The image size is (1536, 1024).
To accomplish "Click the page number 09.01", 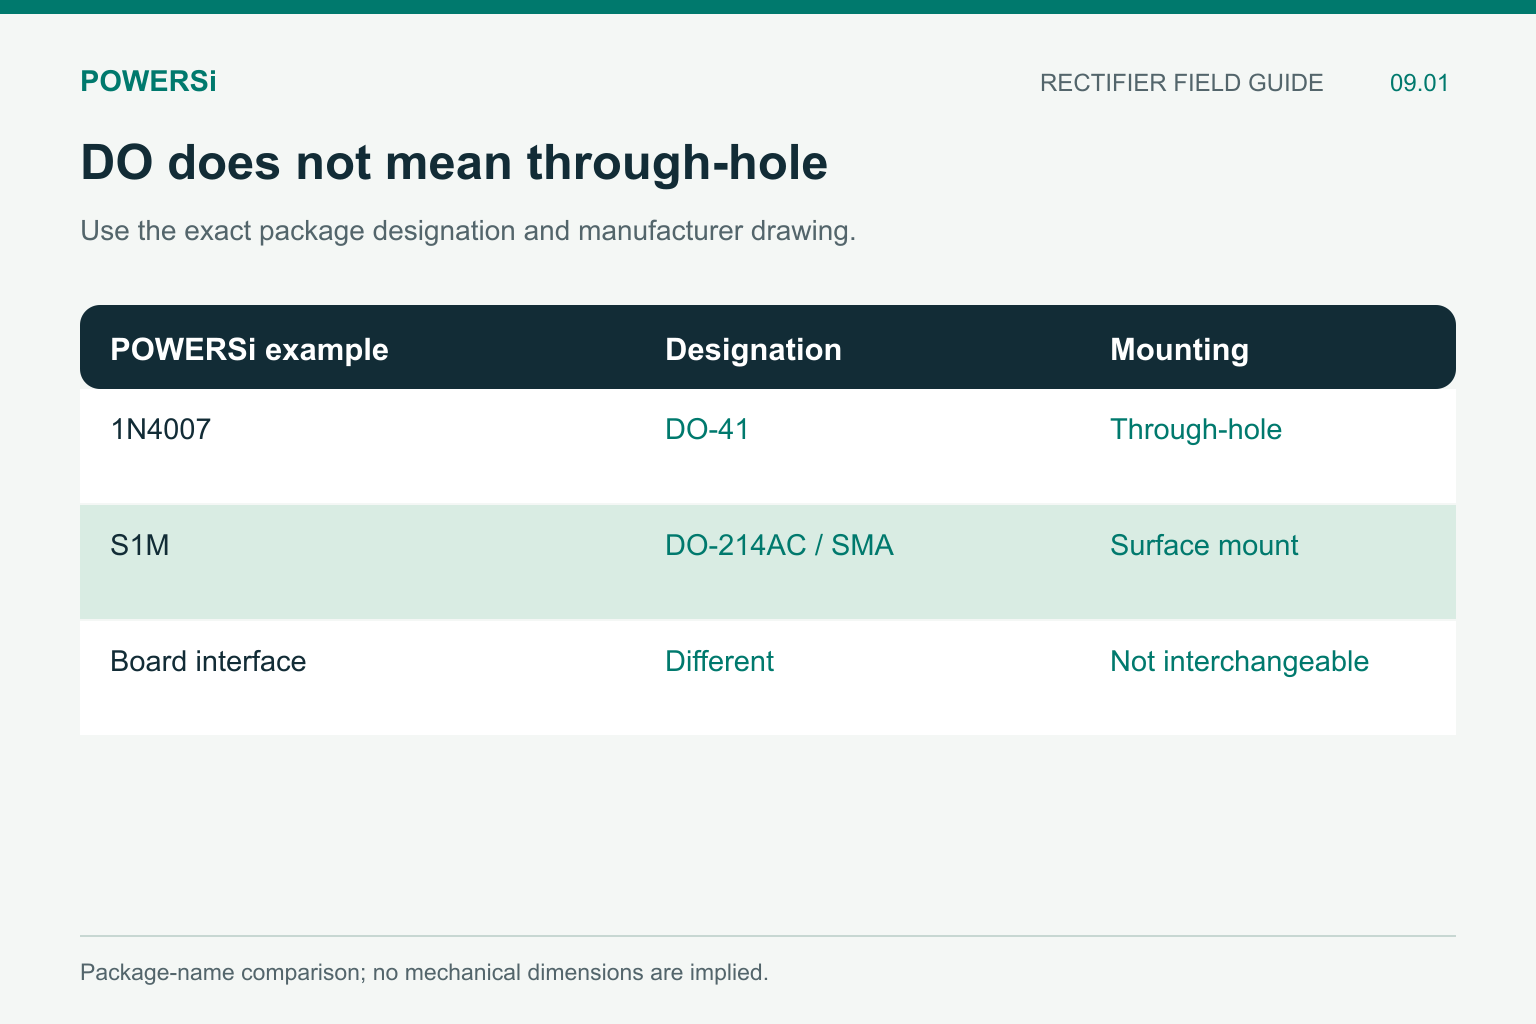I will 1419,83.
